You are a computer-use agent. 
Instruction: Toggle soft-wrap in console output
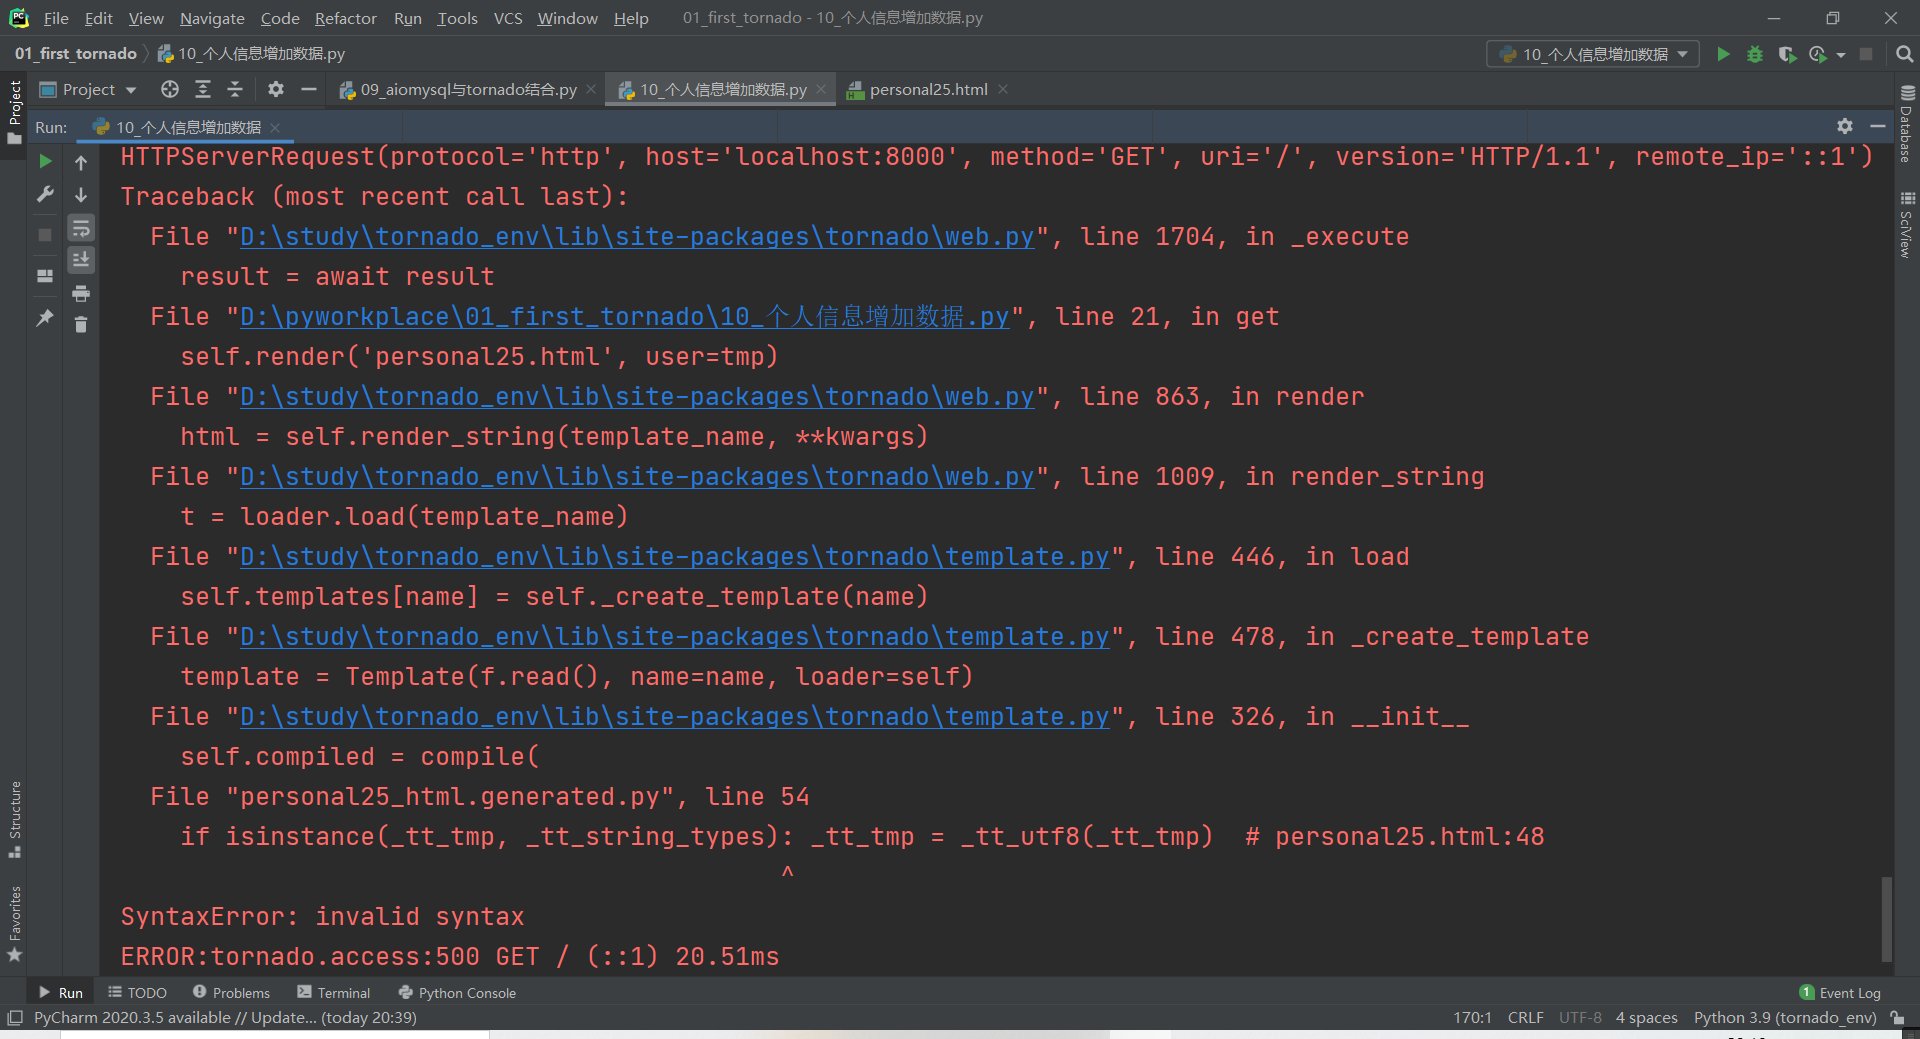81,228
